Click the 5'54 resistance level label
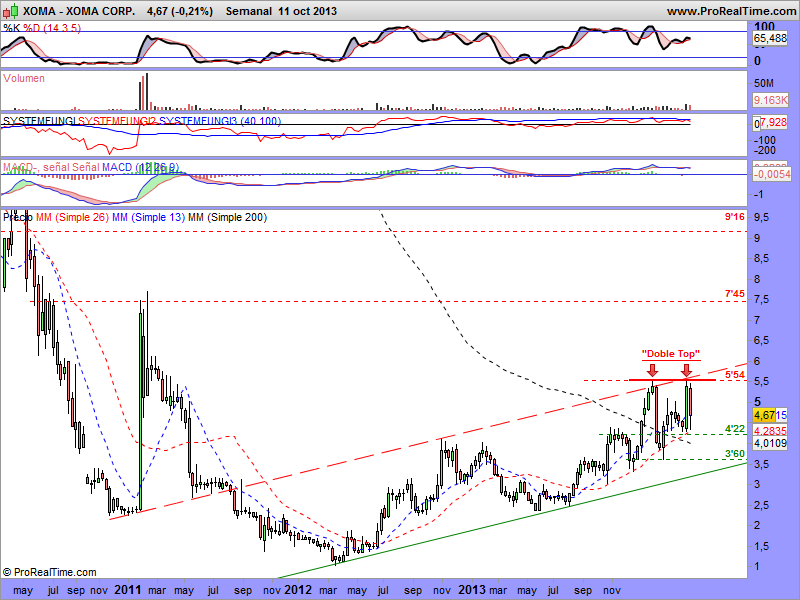The width and height of the screenshot is (800, 600). (735, 375)
